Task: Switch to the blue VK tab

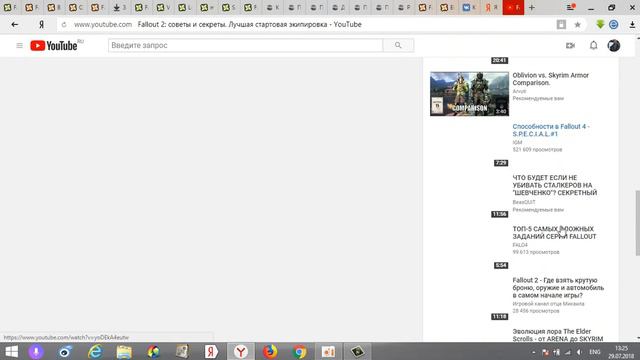Action: point(469,7)
